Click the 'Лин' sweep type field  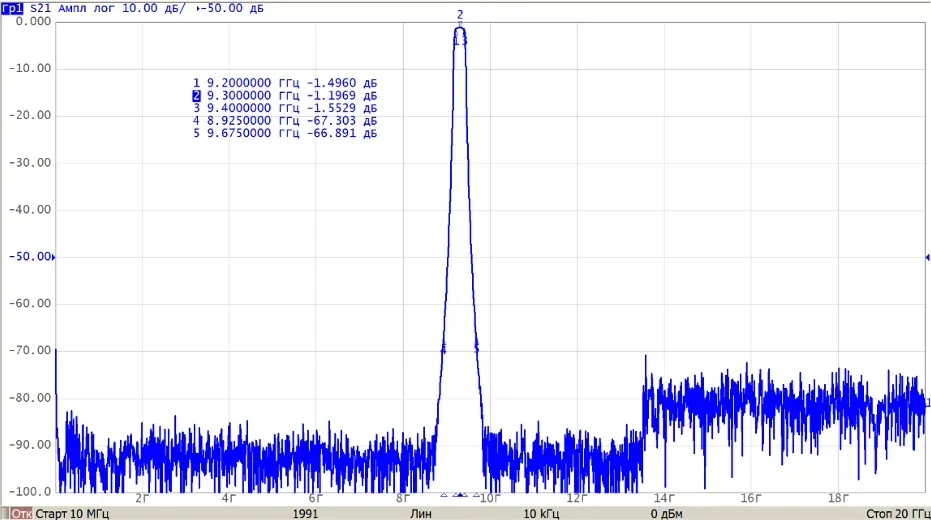[421, 513]
